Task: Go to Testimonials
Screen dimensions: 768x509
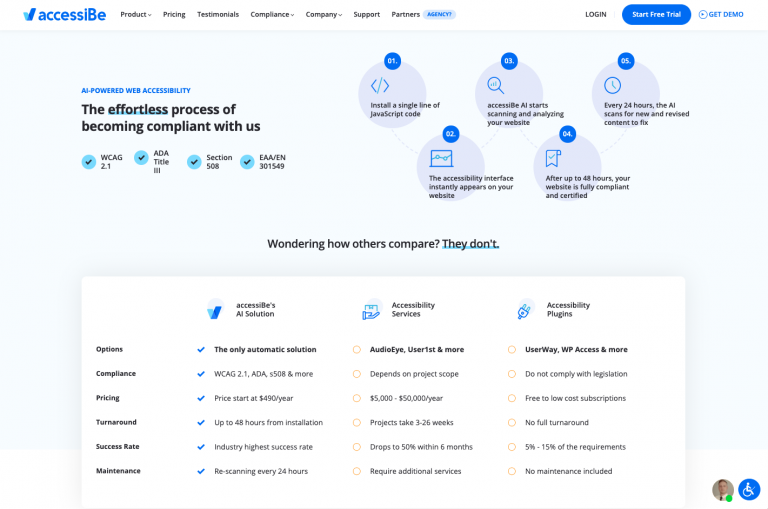Action: 218,15
